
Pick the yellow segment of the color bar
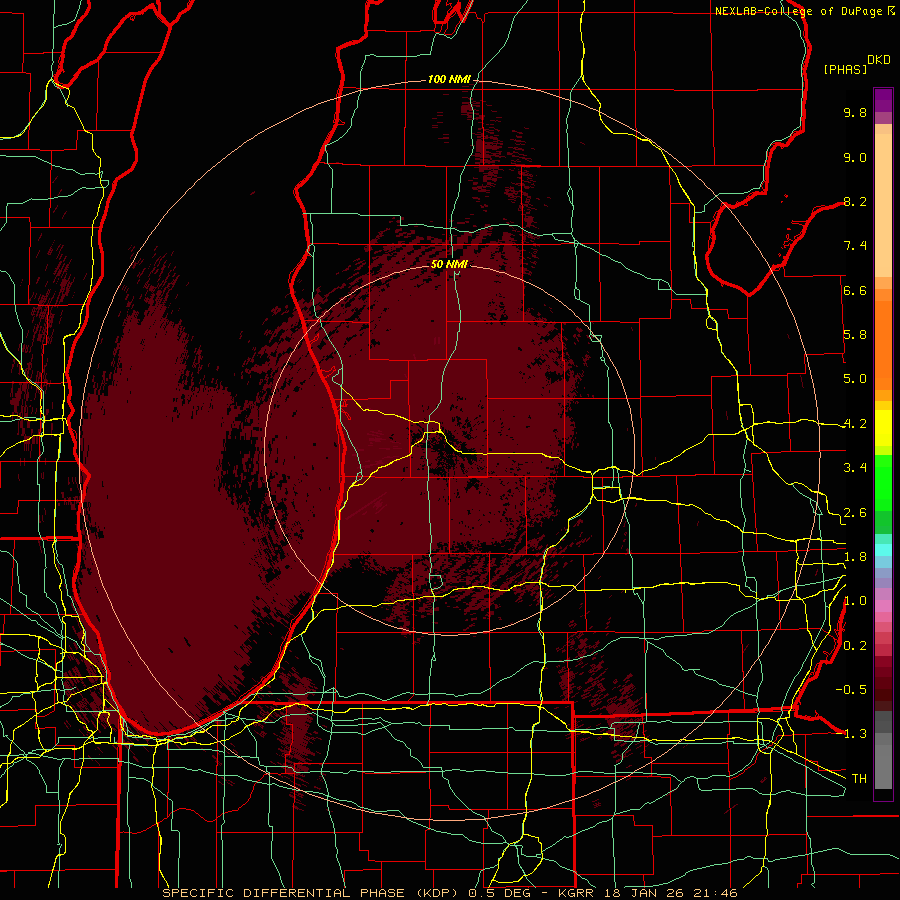tap(883, 428)
